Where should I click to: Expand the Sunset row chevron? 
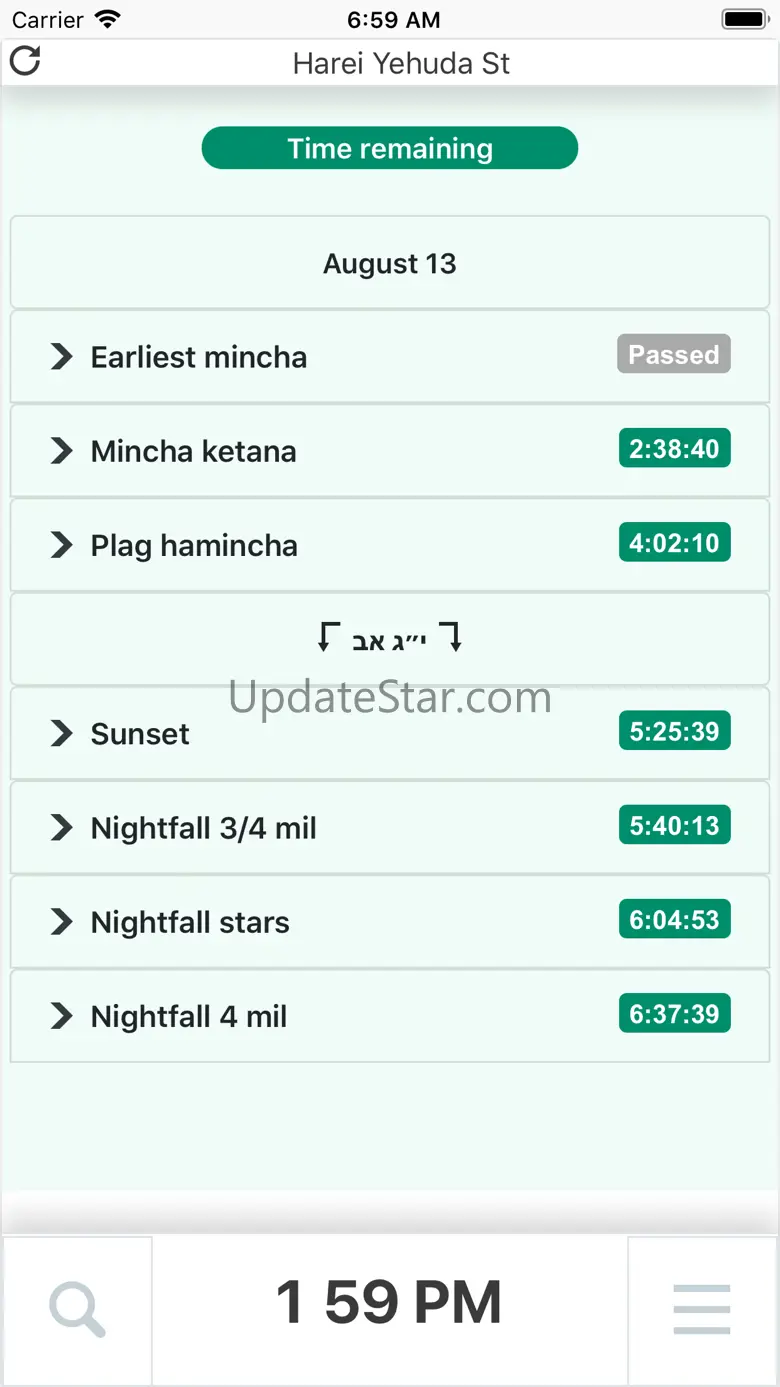point(62,733)
